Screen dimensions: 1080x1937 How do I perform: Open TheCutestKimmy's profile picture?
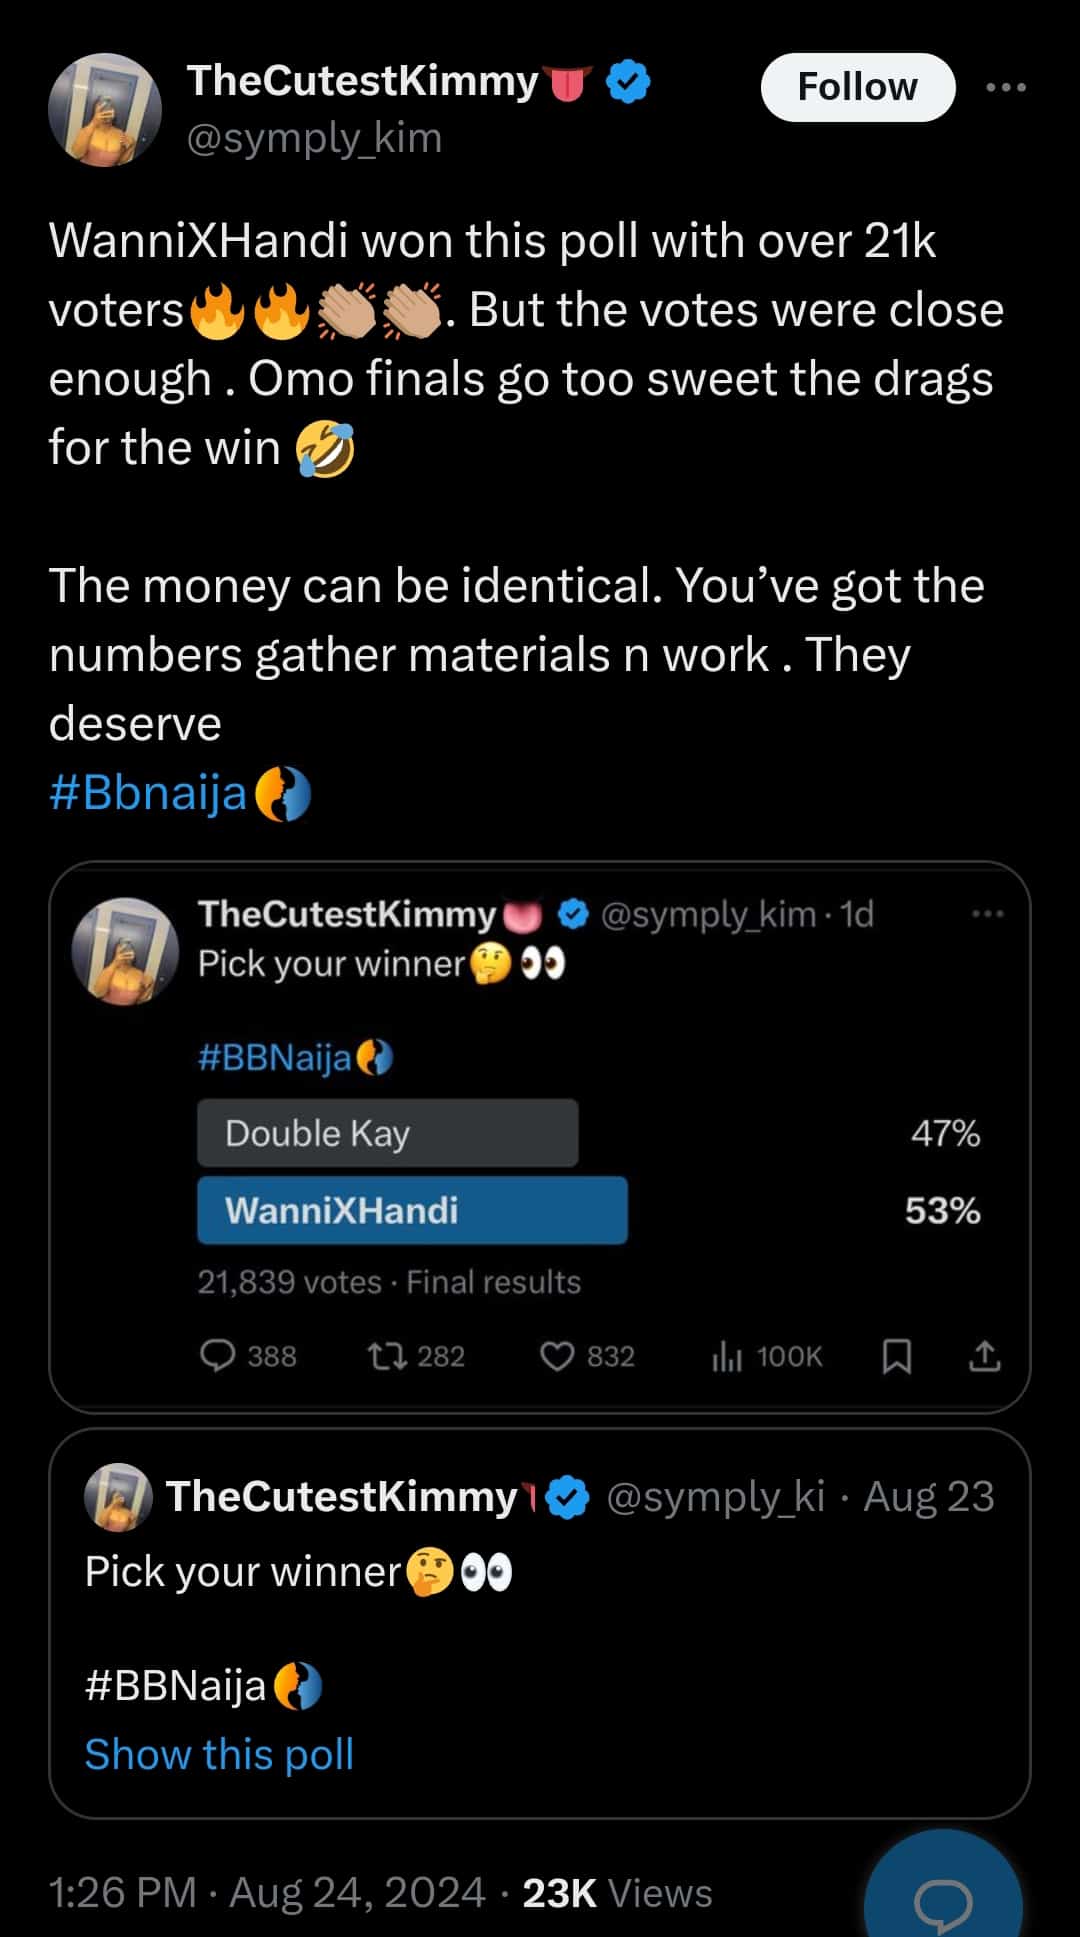105,110
